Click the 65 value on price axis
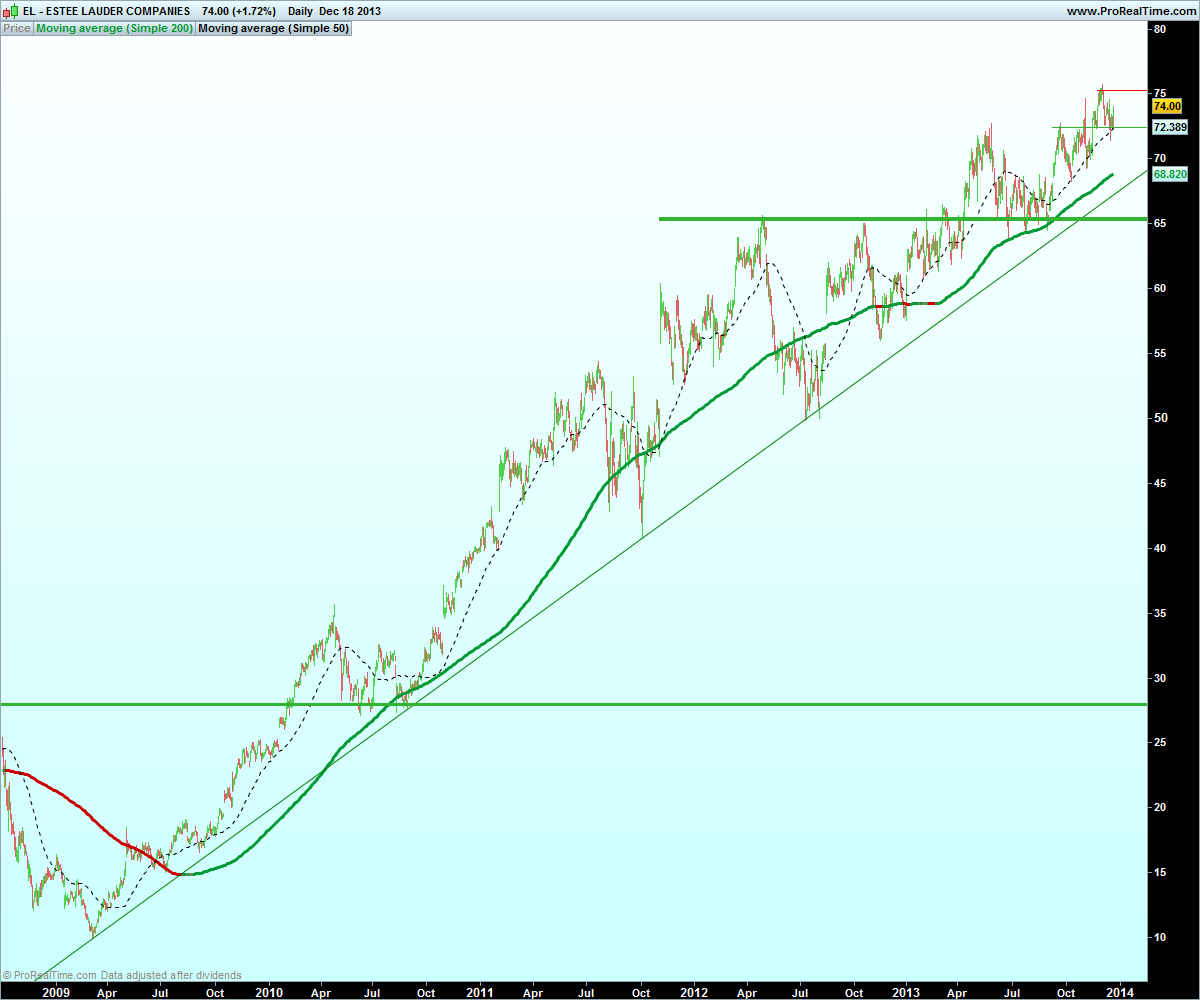1200x1000 pixels. pos(1160,224)
